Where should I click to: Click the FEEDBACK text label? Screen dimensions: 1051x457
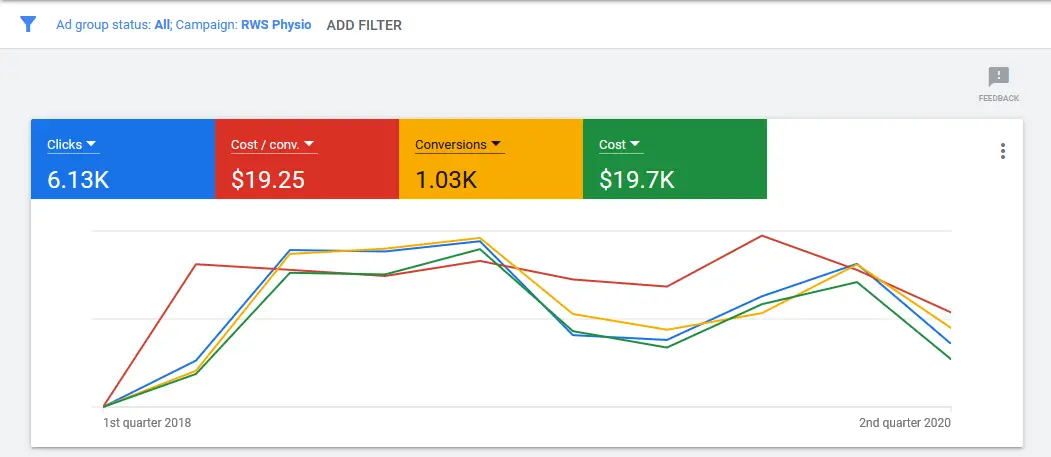point(998,98)
